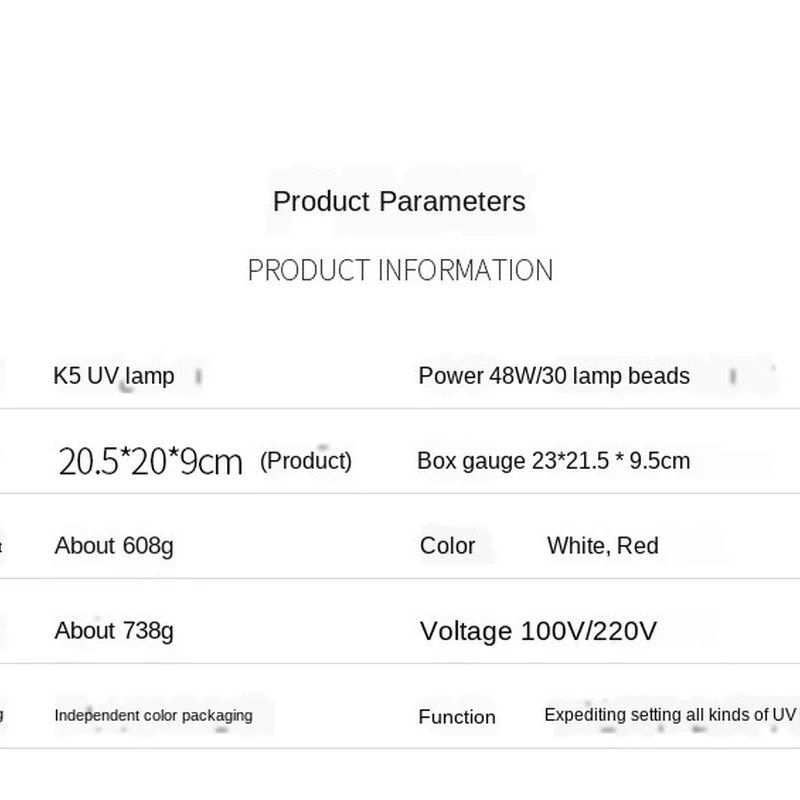Click the word "Expediting" in the function description
Viewport: 800px width, 800px height.
[x=586, y=715]
